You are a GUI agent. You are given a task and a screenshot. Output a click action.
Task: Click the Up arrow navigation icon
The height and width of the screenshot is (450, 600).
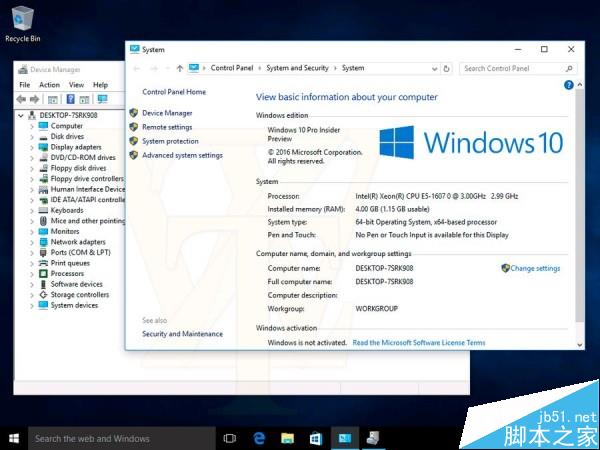coord(179,68)
